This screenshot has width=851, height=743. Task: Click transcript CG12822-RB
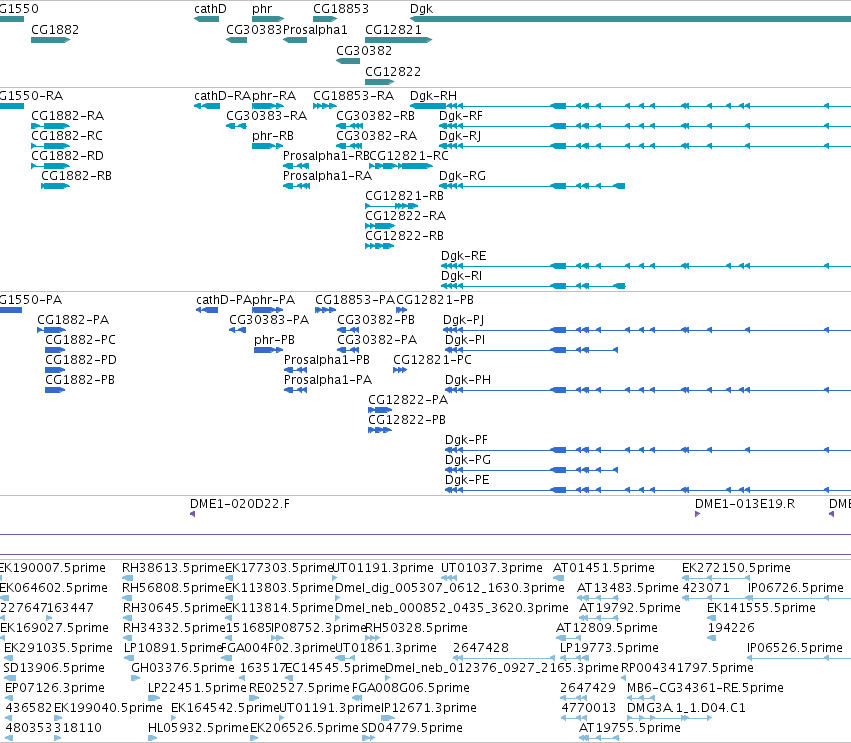(404, 236)
